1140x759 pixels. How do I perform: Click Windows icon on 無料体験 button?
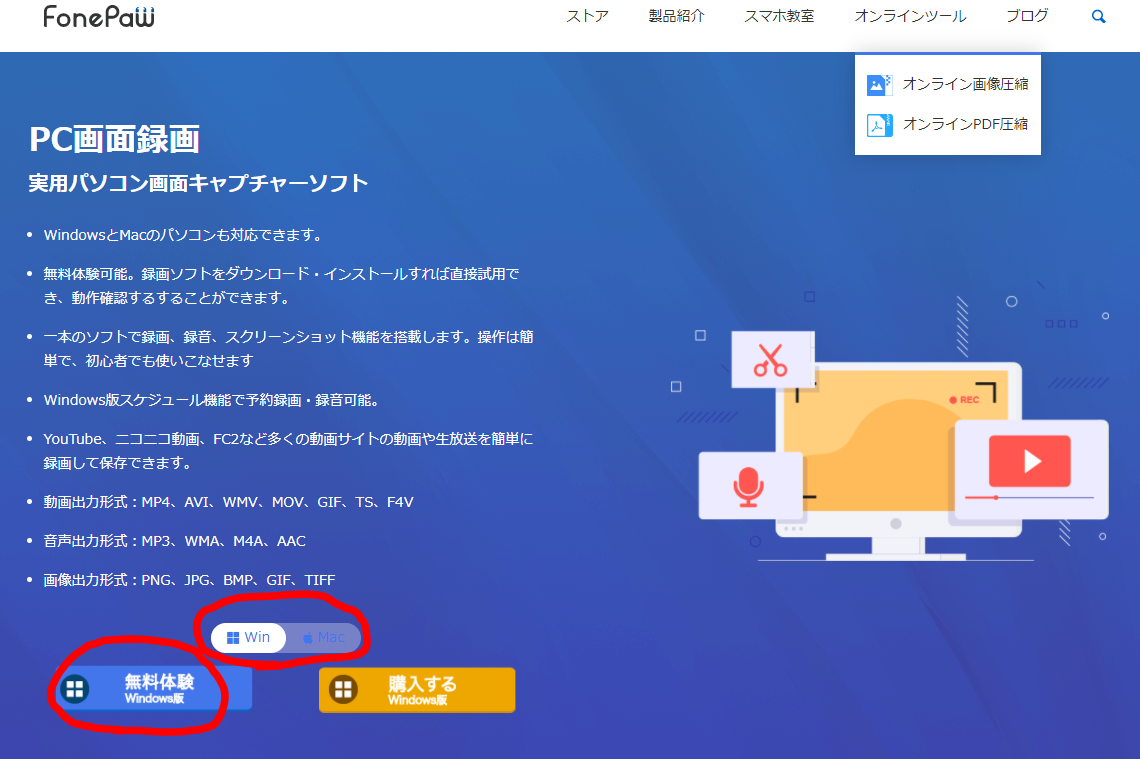pos(75,688)
